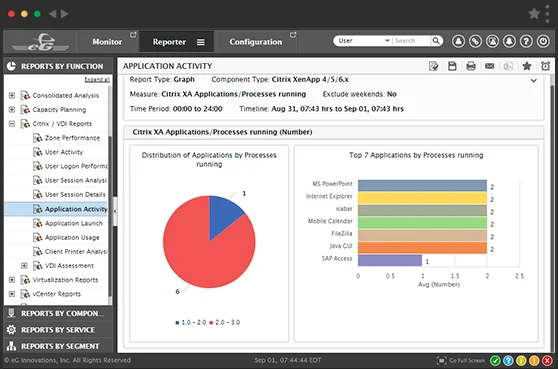
Task: Open the Application Usage report
Action: point(72,237)
